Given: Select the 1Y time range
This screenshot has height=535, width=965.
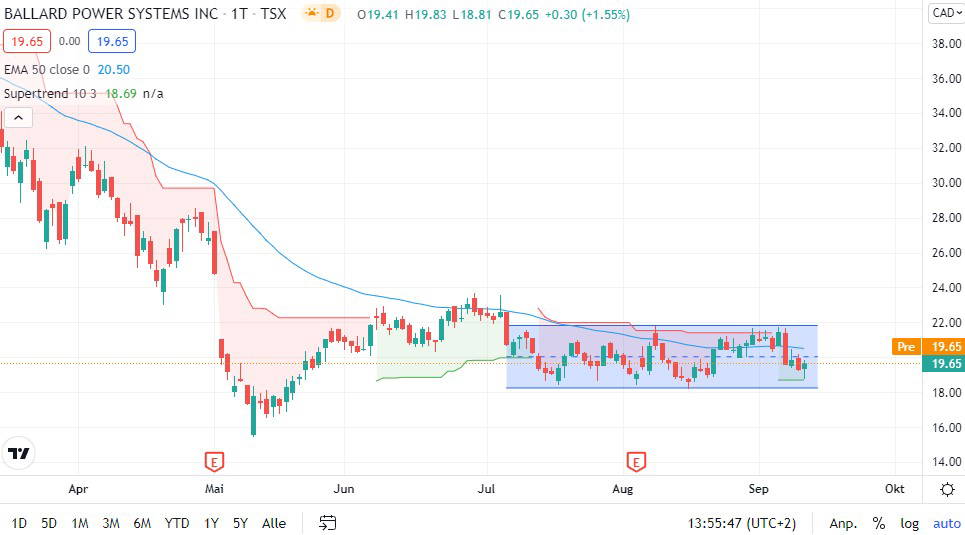Looking at the screenshot, I should (211, 523).
